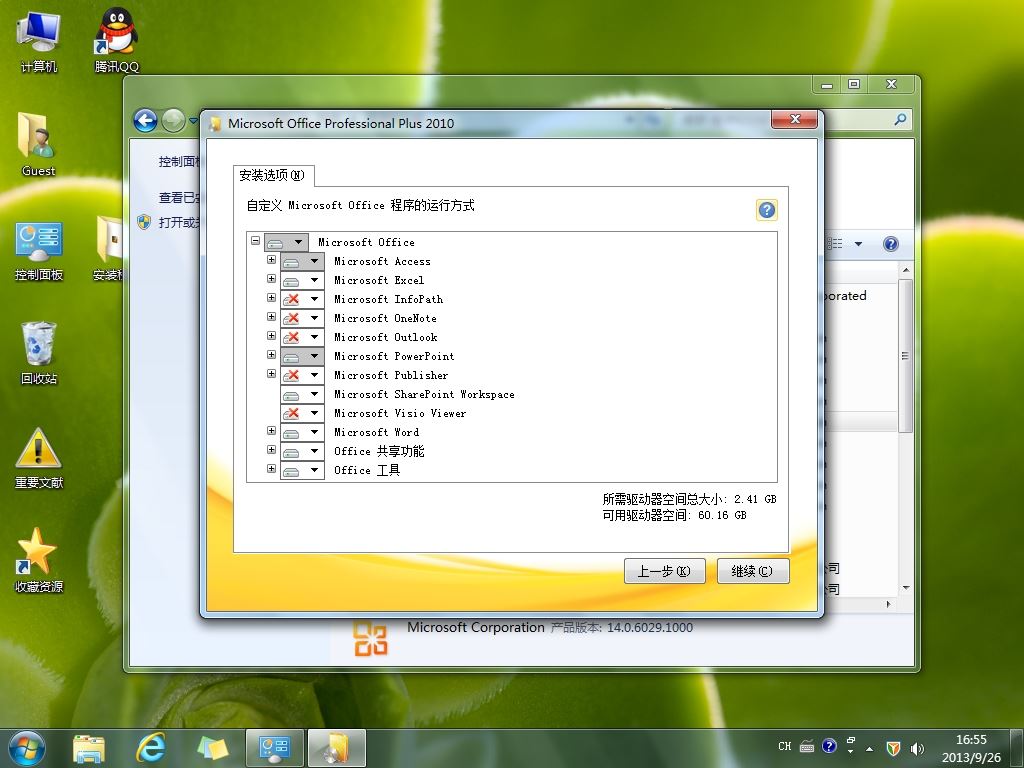This screenshot has width=1024, height=768.
Task: Open the 腾讯QQ desktop shortcut
Action: point(117,40)
